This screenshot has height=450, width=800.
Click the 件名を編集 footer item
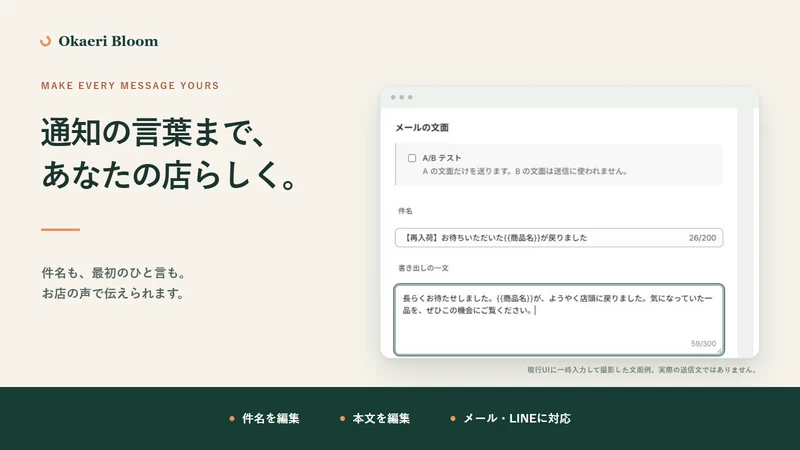coord(265,418)
